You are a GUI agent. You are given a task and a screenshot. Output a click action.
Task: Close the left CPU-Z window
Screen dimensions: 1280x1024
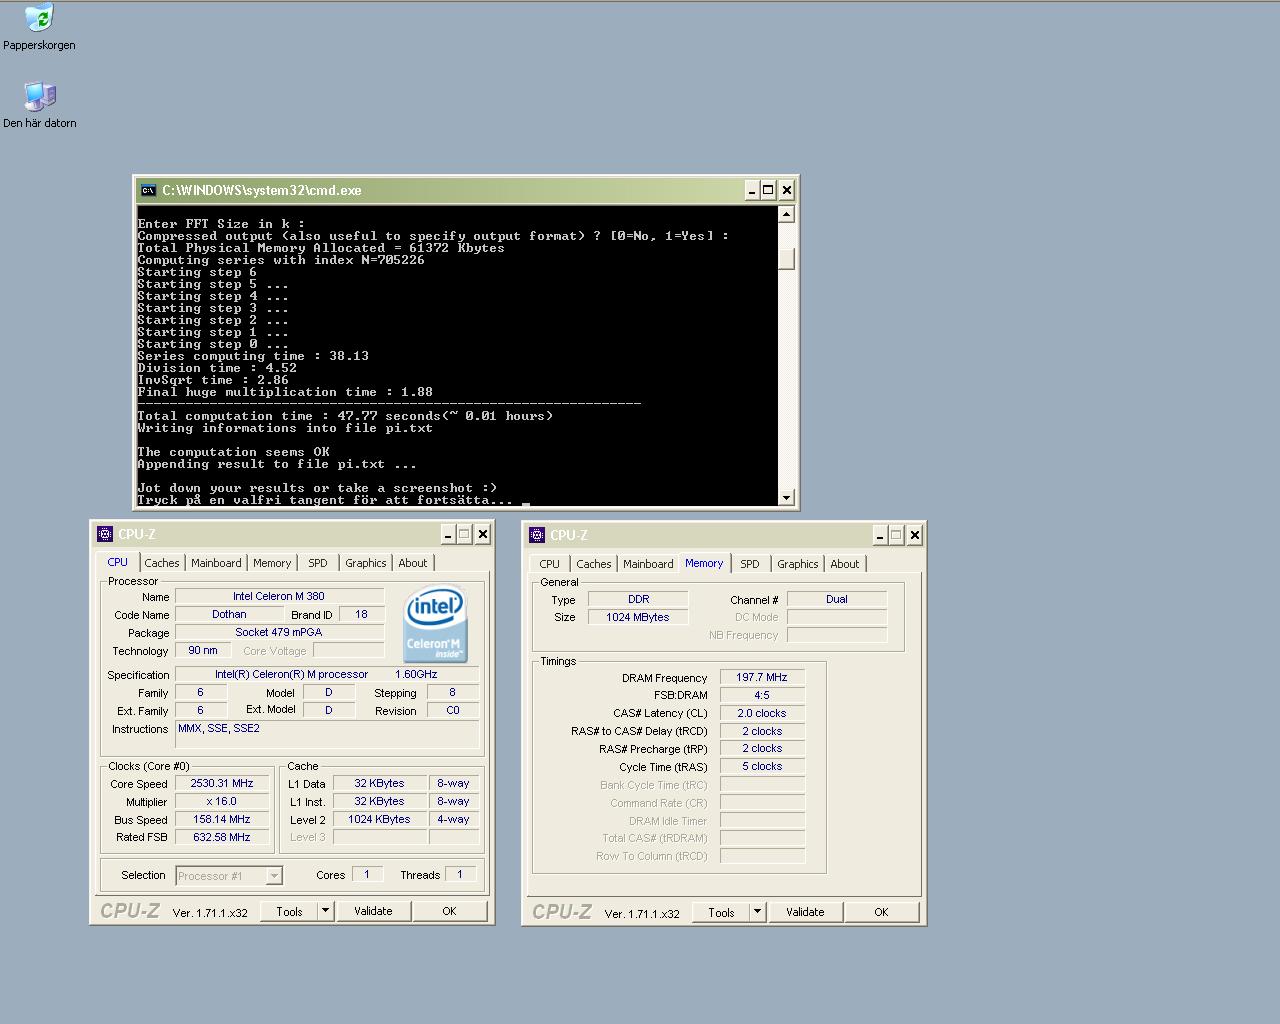[x=483, y=534]
